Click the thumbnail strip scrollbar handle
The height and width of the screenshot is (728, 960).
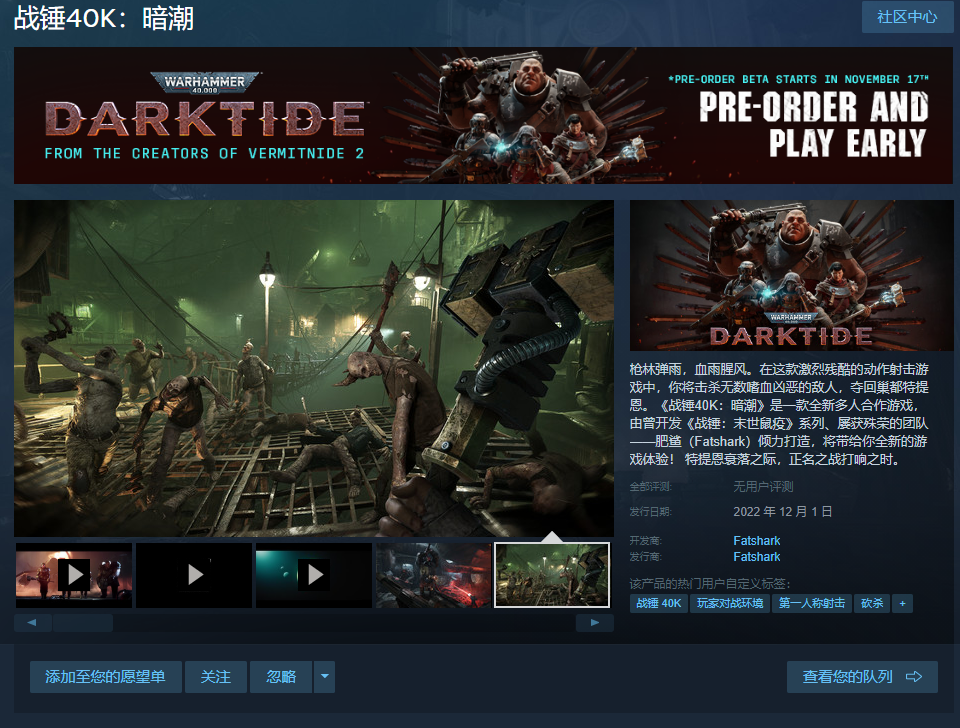[83, 623]
